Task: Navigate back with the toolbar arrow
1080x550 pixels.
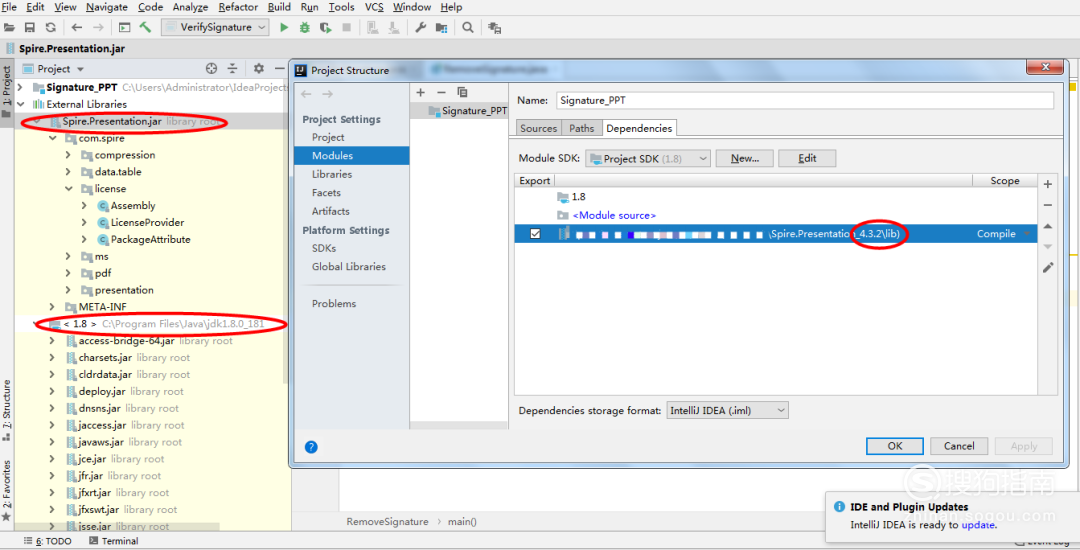Action: [76, 28]
